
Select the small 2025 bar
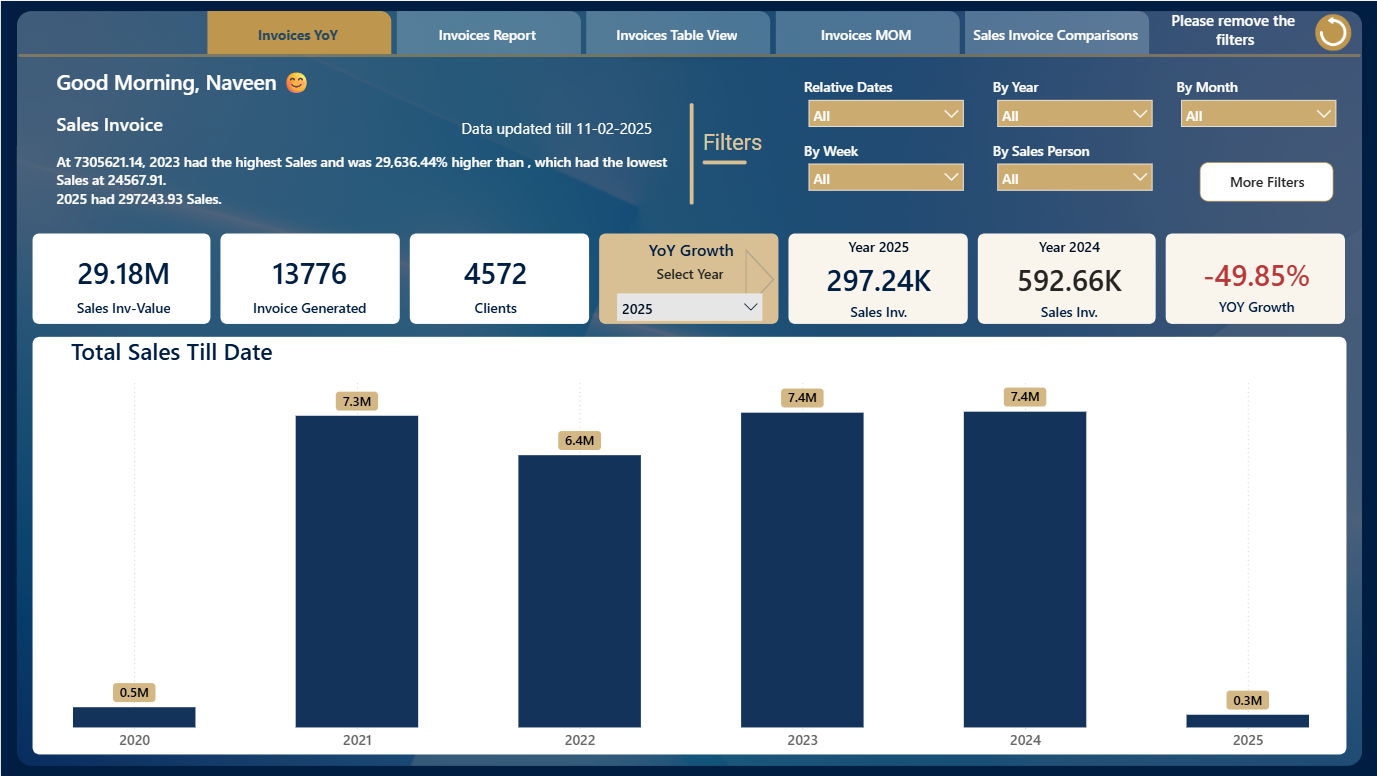1247,721
